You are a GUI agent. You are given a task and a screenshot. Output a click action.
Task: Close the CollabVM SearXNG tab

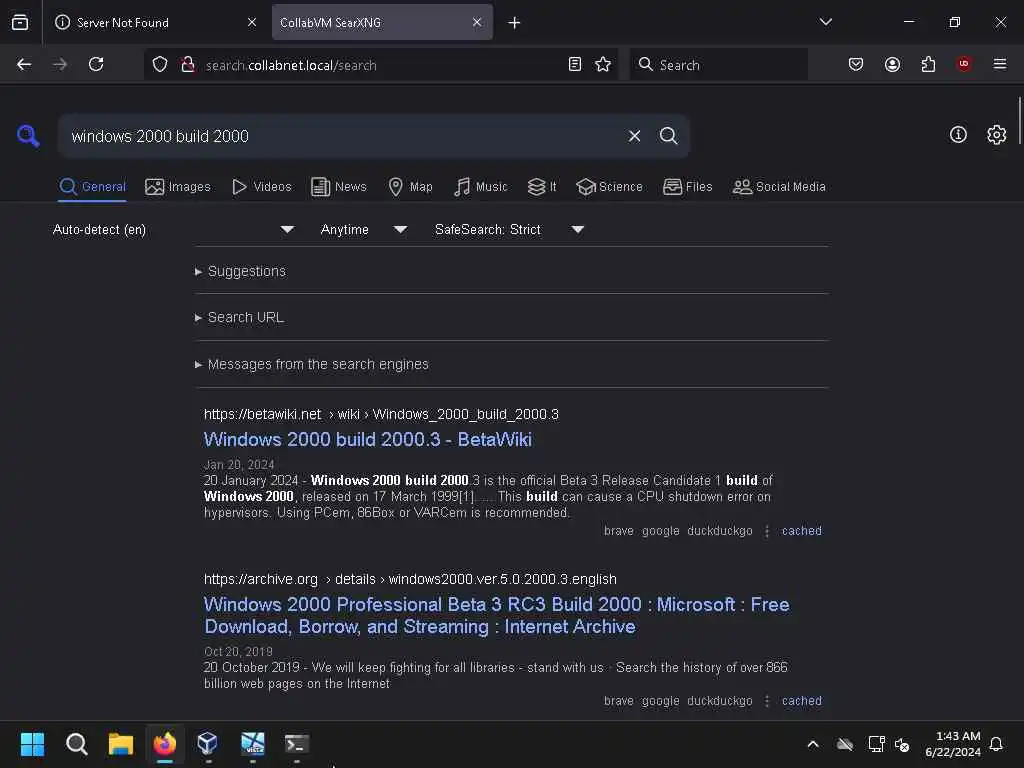tap(477, 22)
